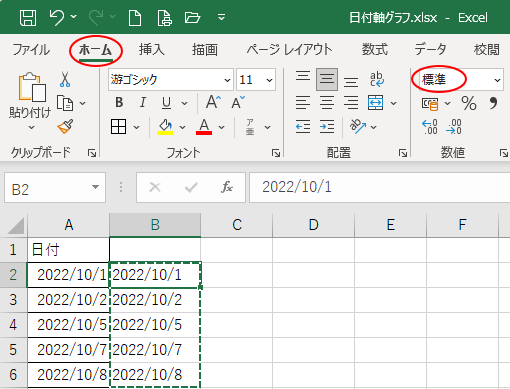
Task: Click the Open file folder icon
Action: point(192,17)
